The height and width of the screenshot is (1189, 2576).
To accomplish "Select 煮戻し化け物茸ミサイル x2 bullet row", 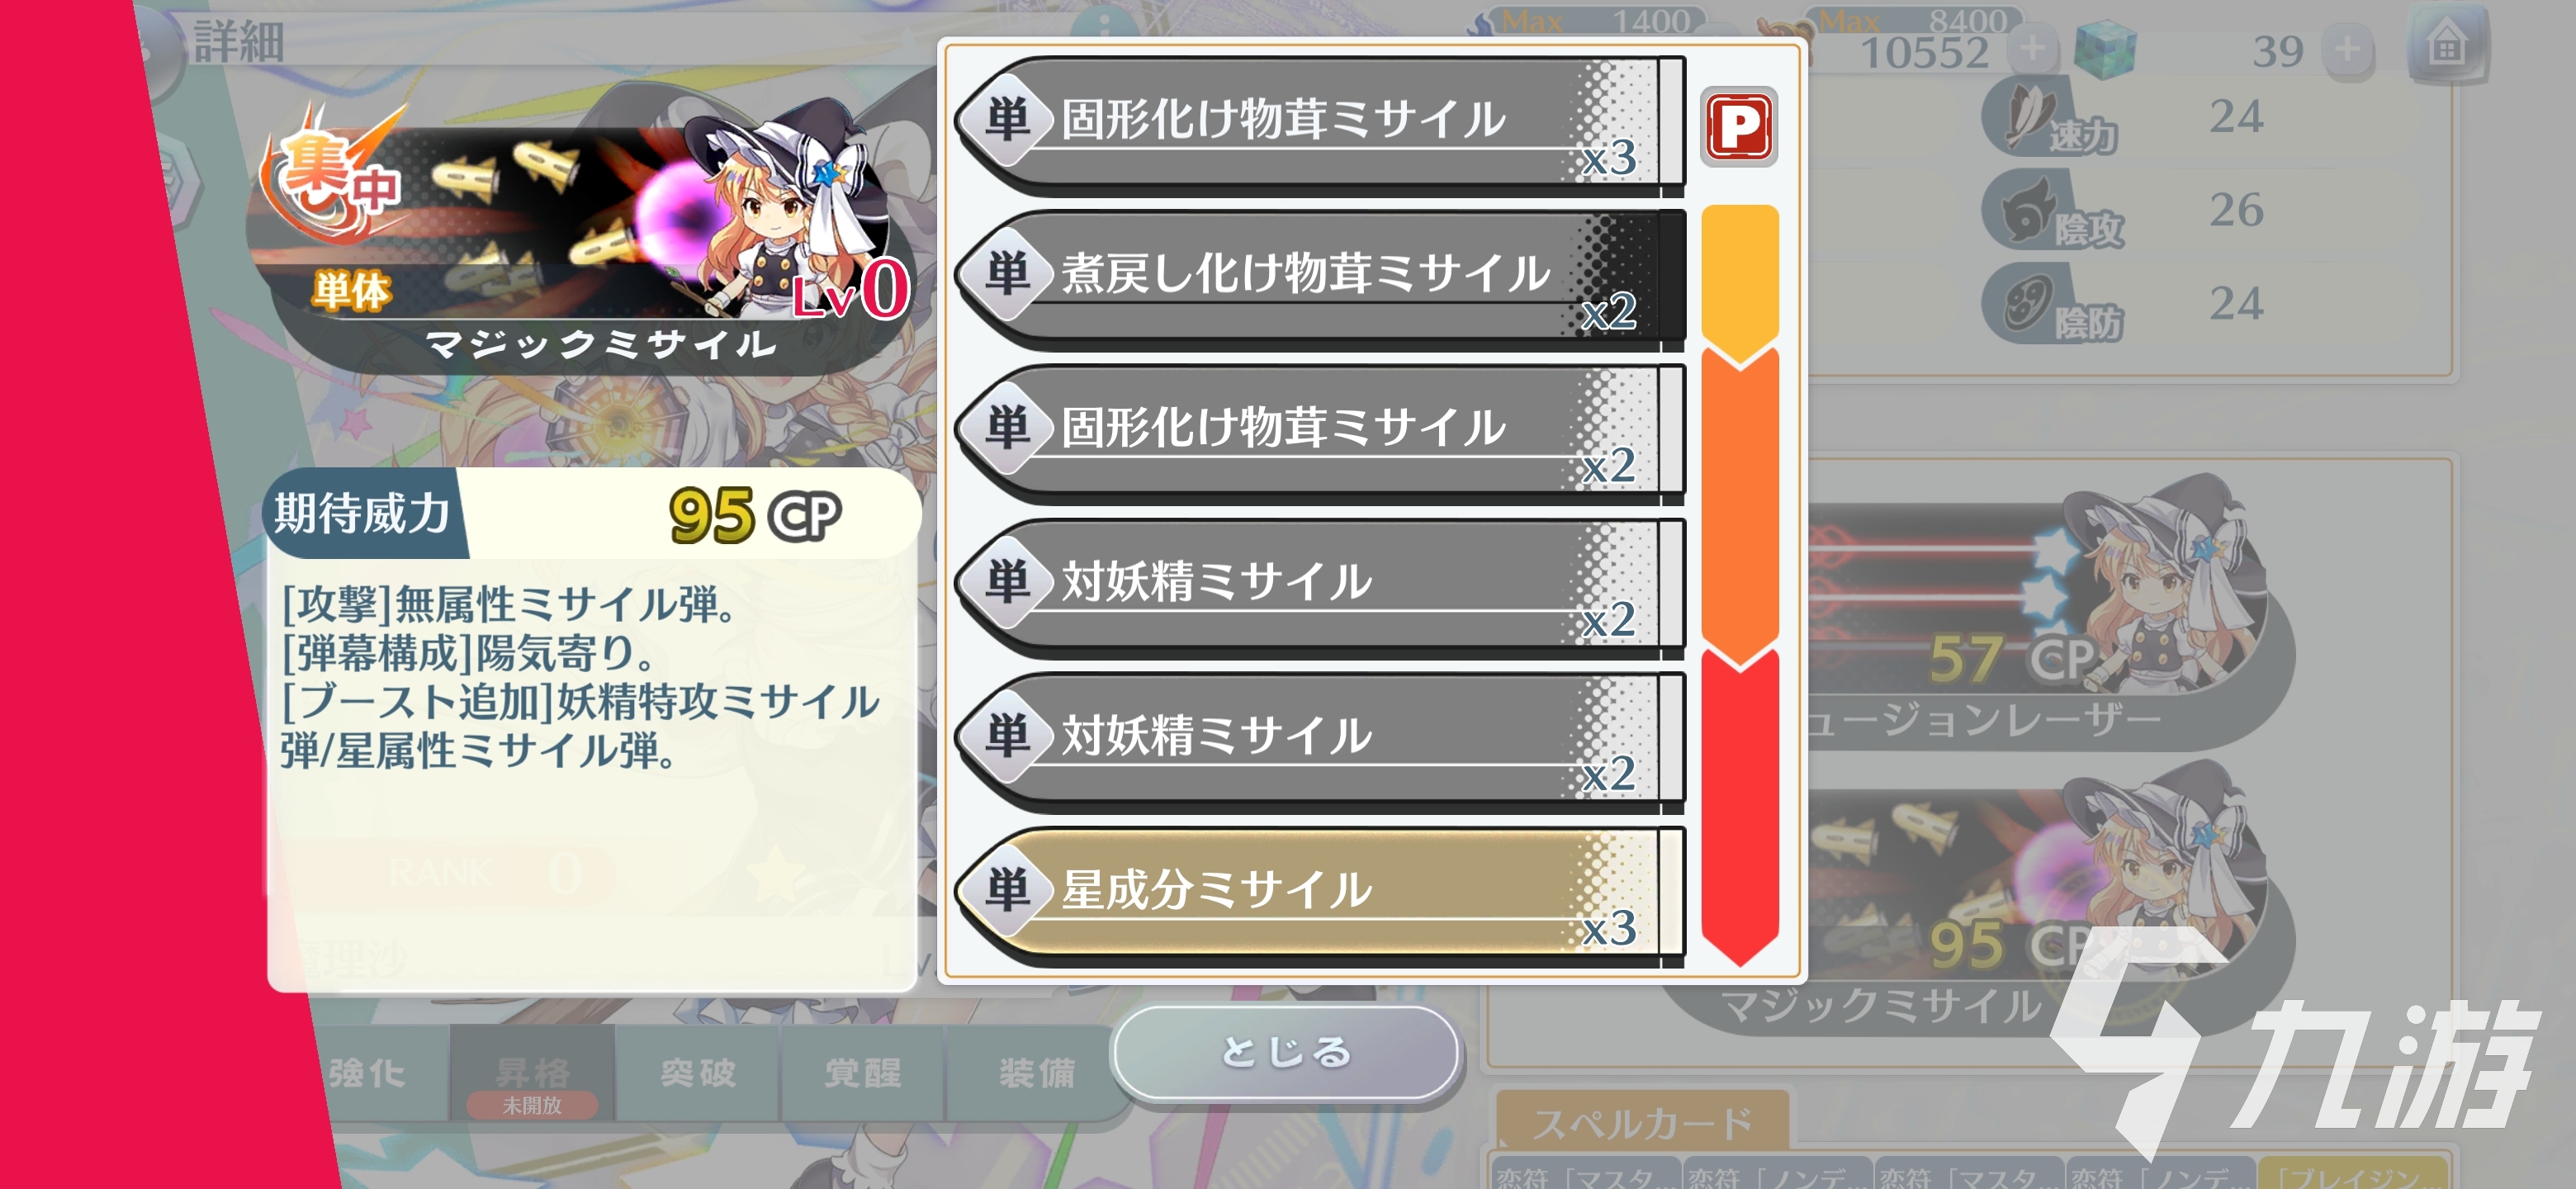I will 1320,279.
